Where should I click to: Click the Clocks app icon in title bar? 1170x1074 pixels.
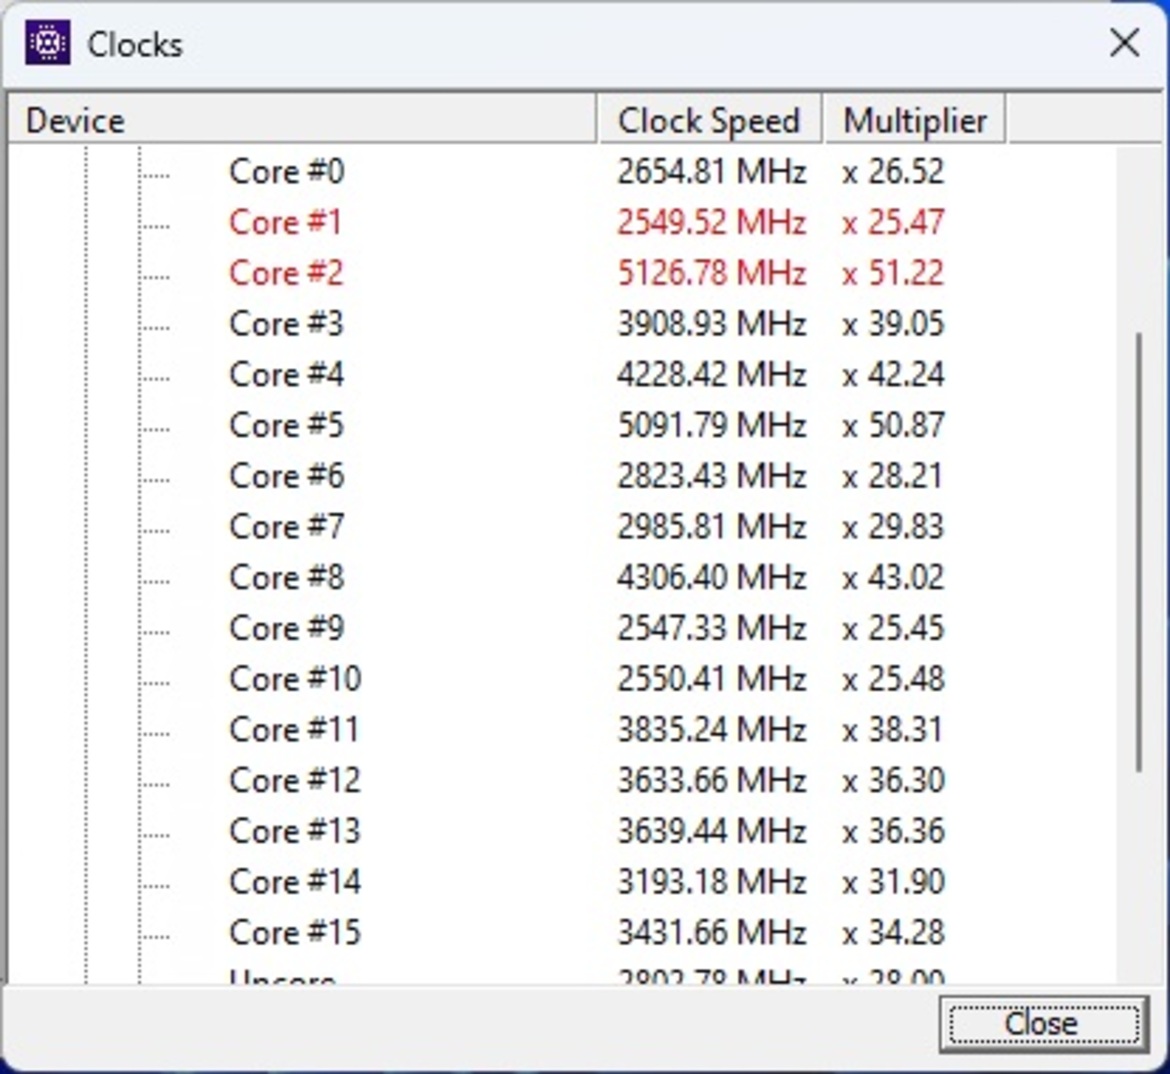(x=47, y=44)
